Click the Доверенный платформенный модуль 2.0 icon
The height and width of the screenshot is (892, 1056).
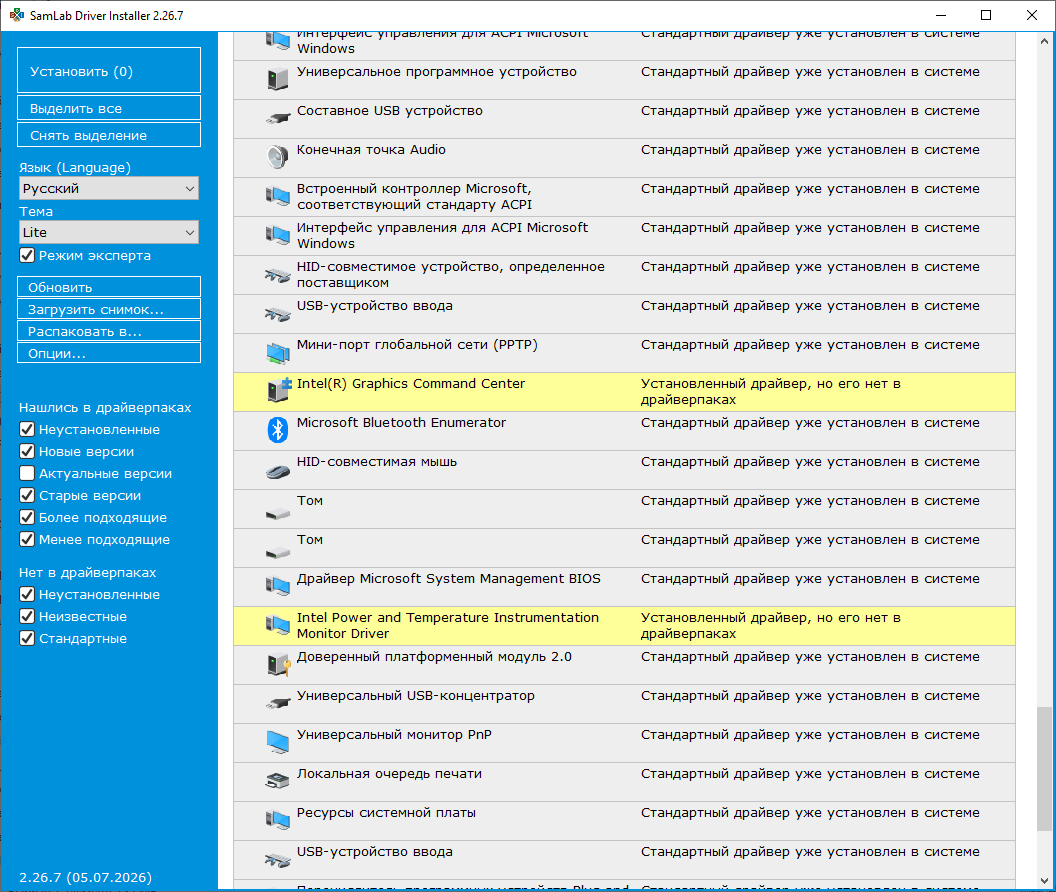pos(279,665)
